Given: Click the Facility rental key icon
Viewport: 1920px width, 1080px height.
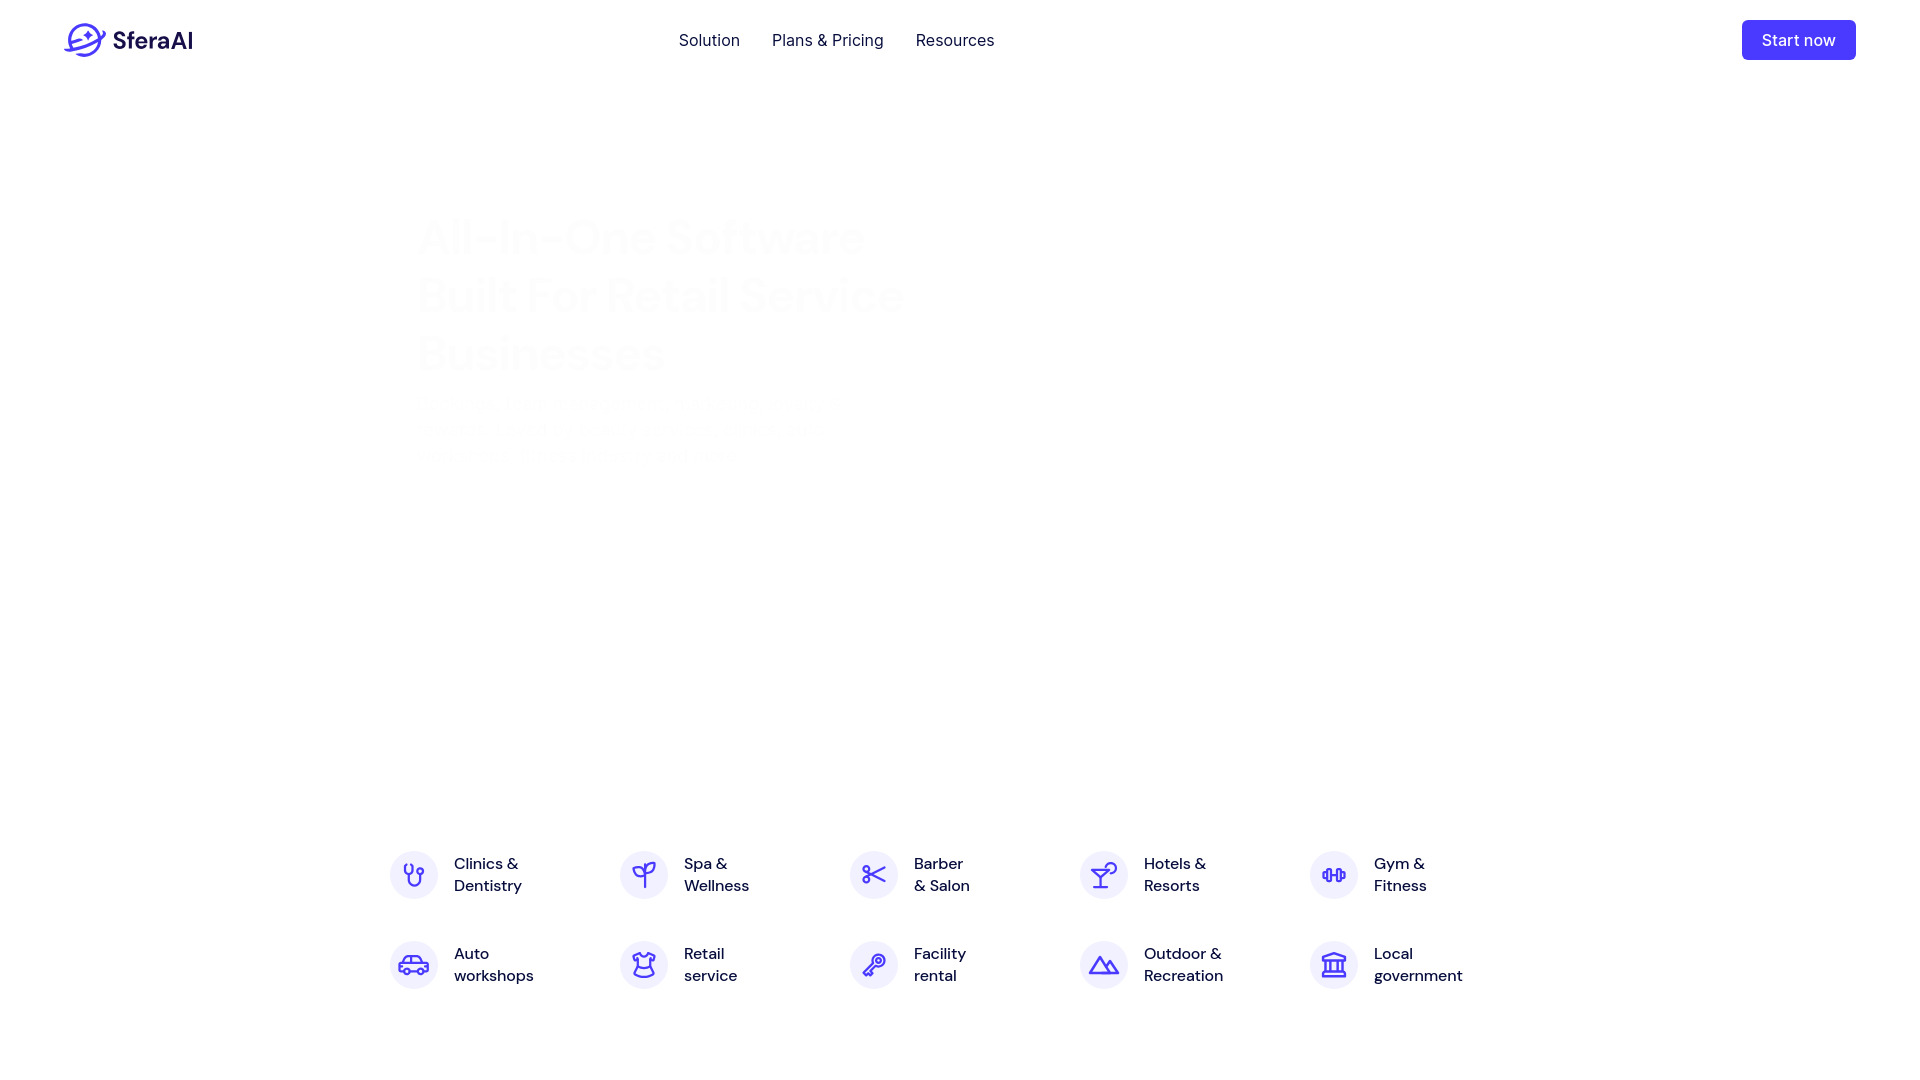Looking at the screenshot, I should tap(874, 964).
